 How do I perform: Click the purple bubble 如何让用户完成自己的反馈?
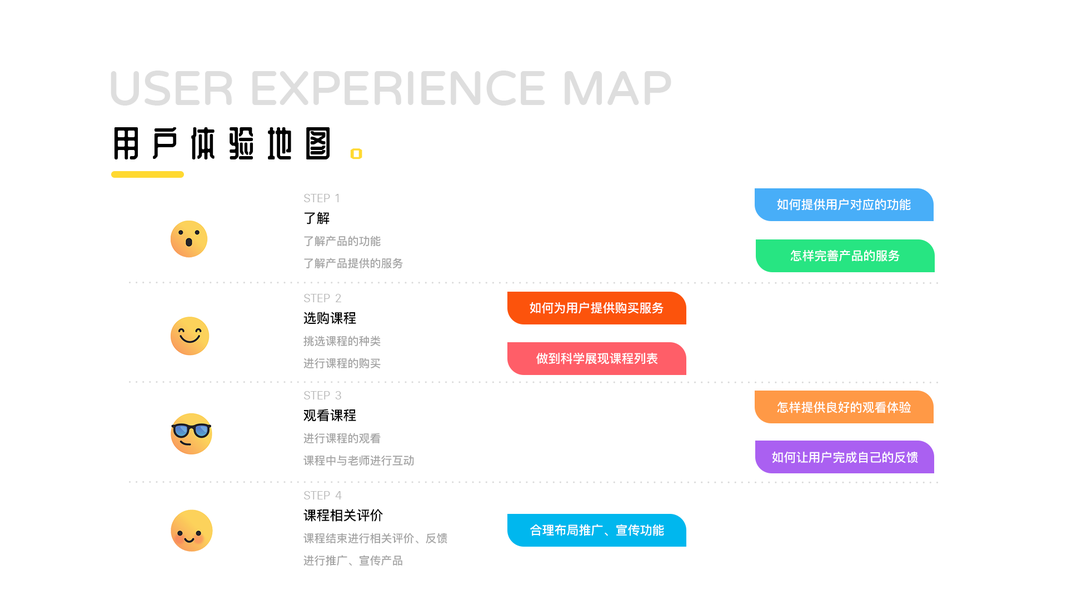[844, 457]
